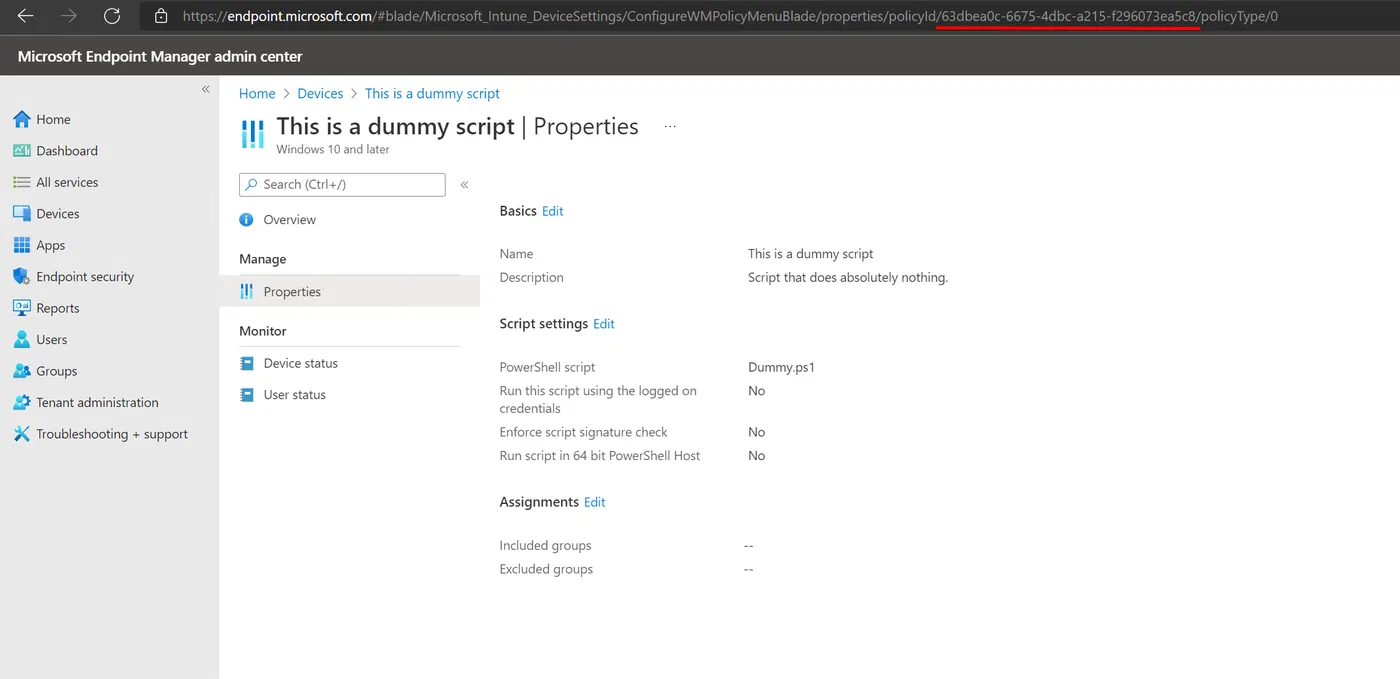Click the Device status notebook icon
This screenshot has width=1400, height=679.
click(x=247, y=363)
